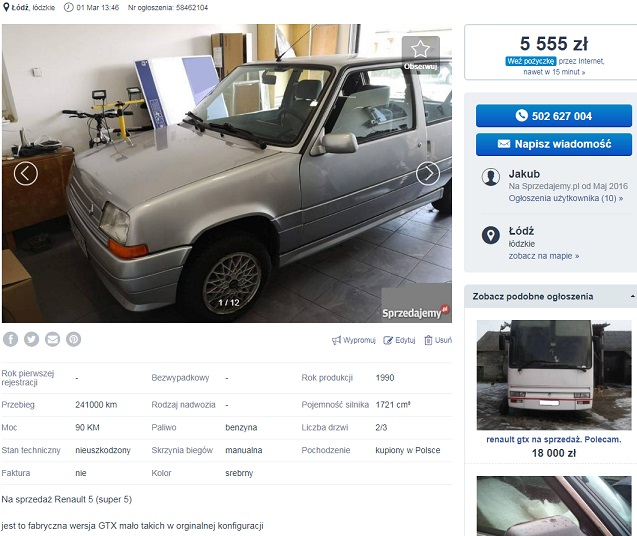Edit the listing via Edytuj
The width and height of the screenshot is (637, 536).
(x=399, y=340)
